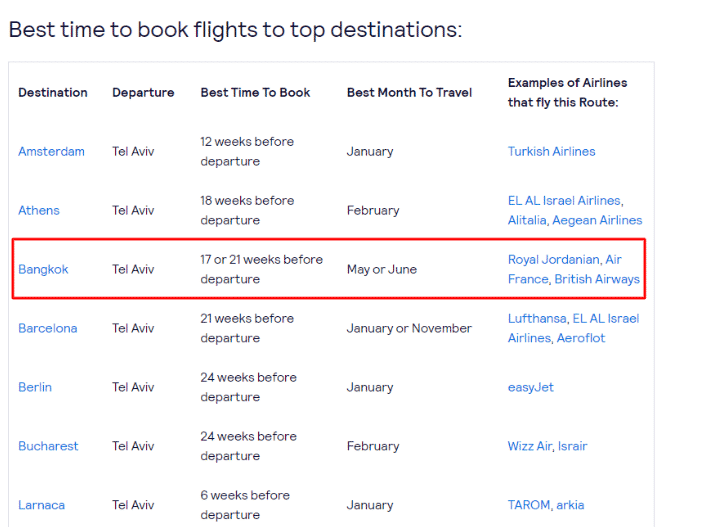701x527 pixels.
Task: Open the Lufthansa airline link
Action: 537,319
